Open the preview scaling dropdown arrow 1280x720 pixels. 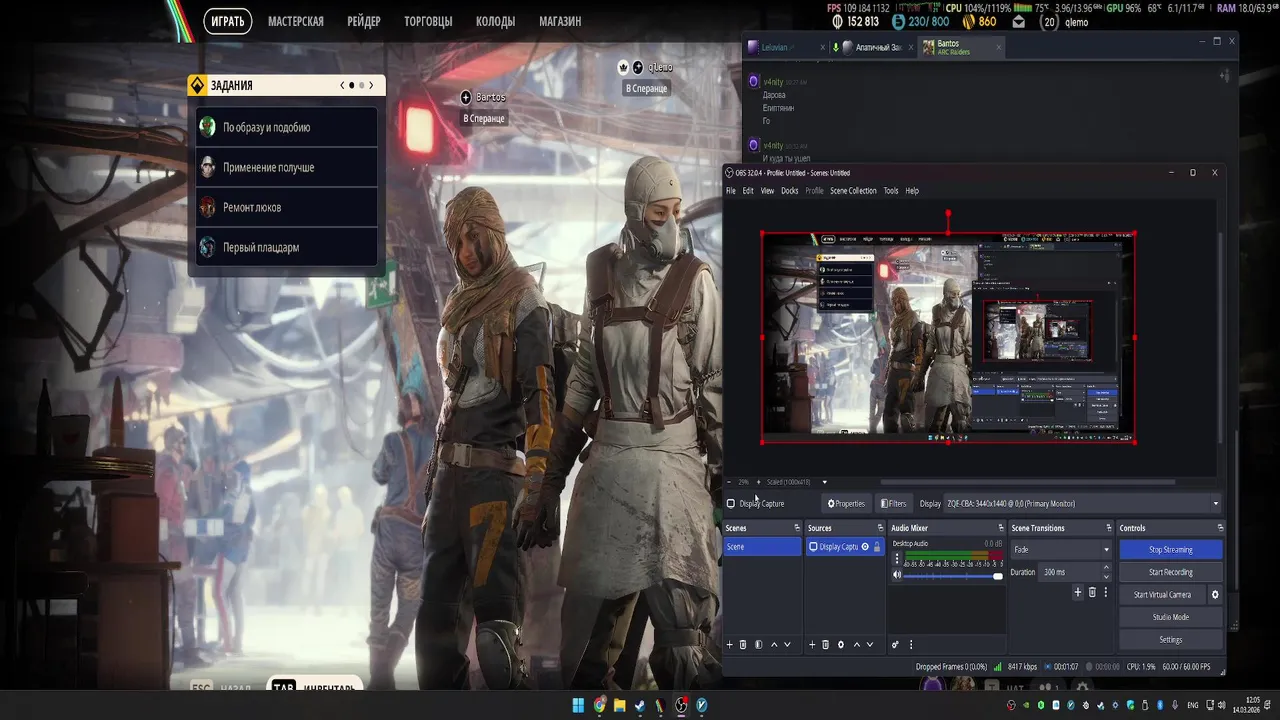pyautogui.click(x=824, y=482)
